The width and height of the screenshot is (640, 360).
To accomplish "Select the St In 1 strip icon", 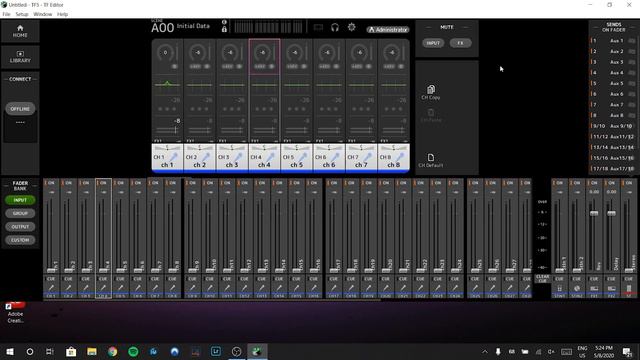I will (560, 288).
